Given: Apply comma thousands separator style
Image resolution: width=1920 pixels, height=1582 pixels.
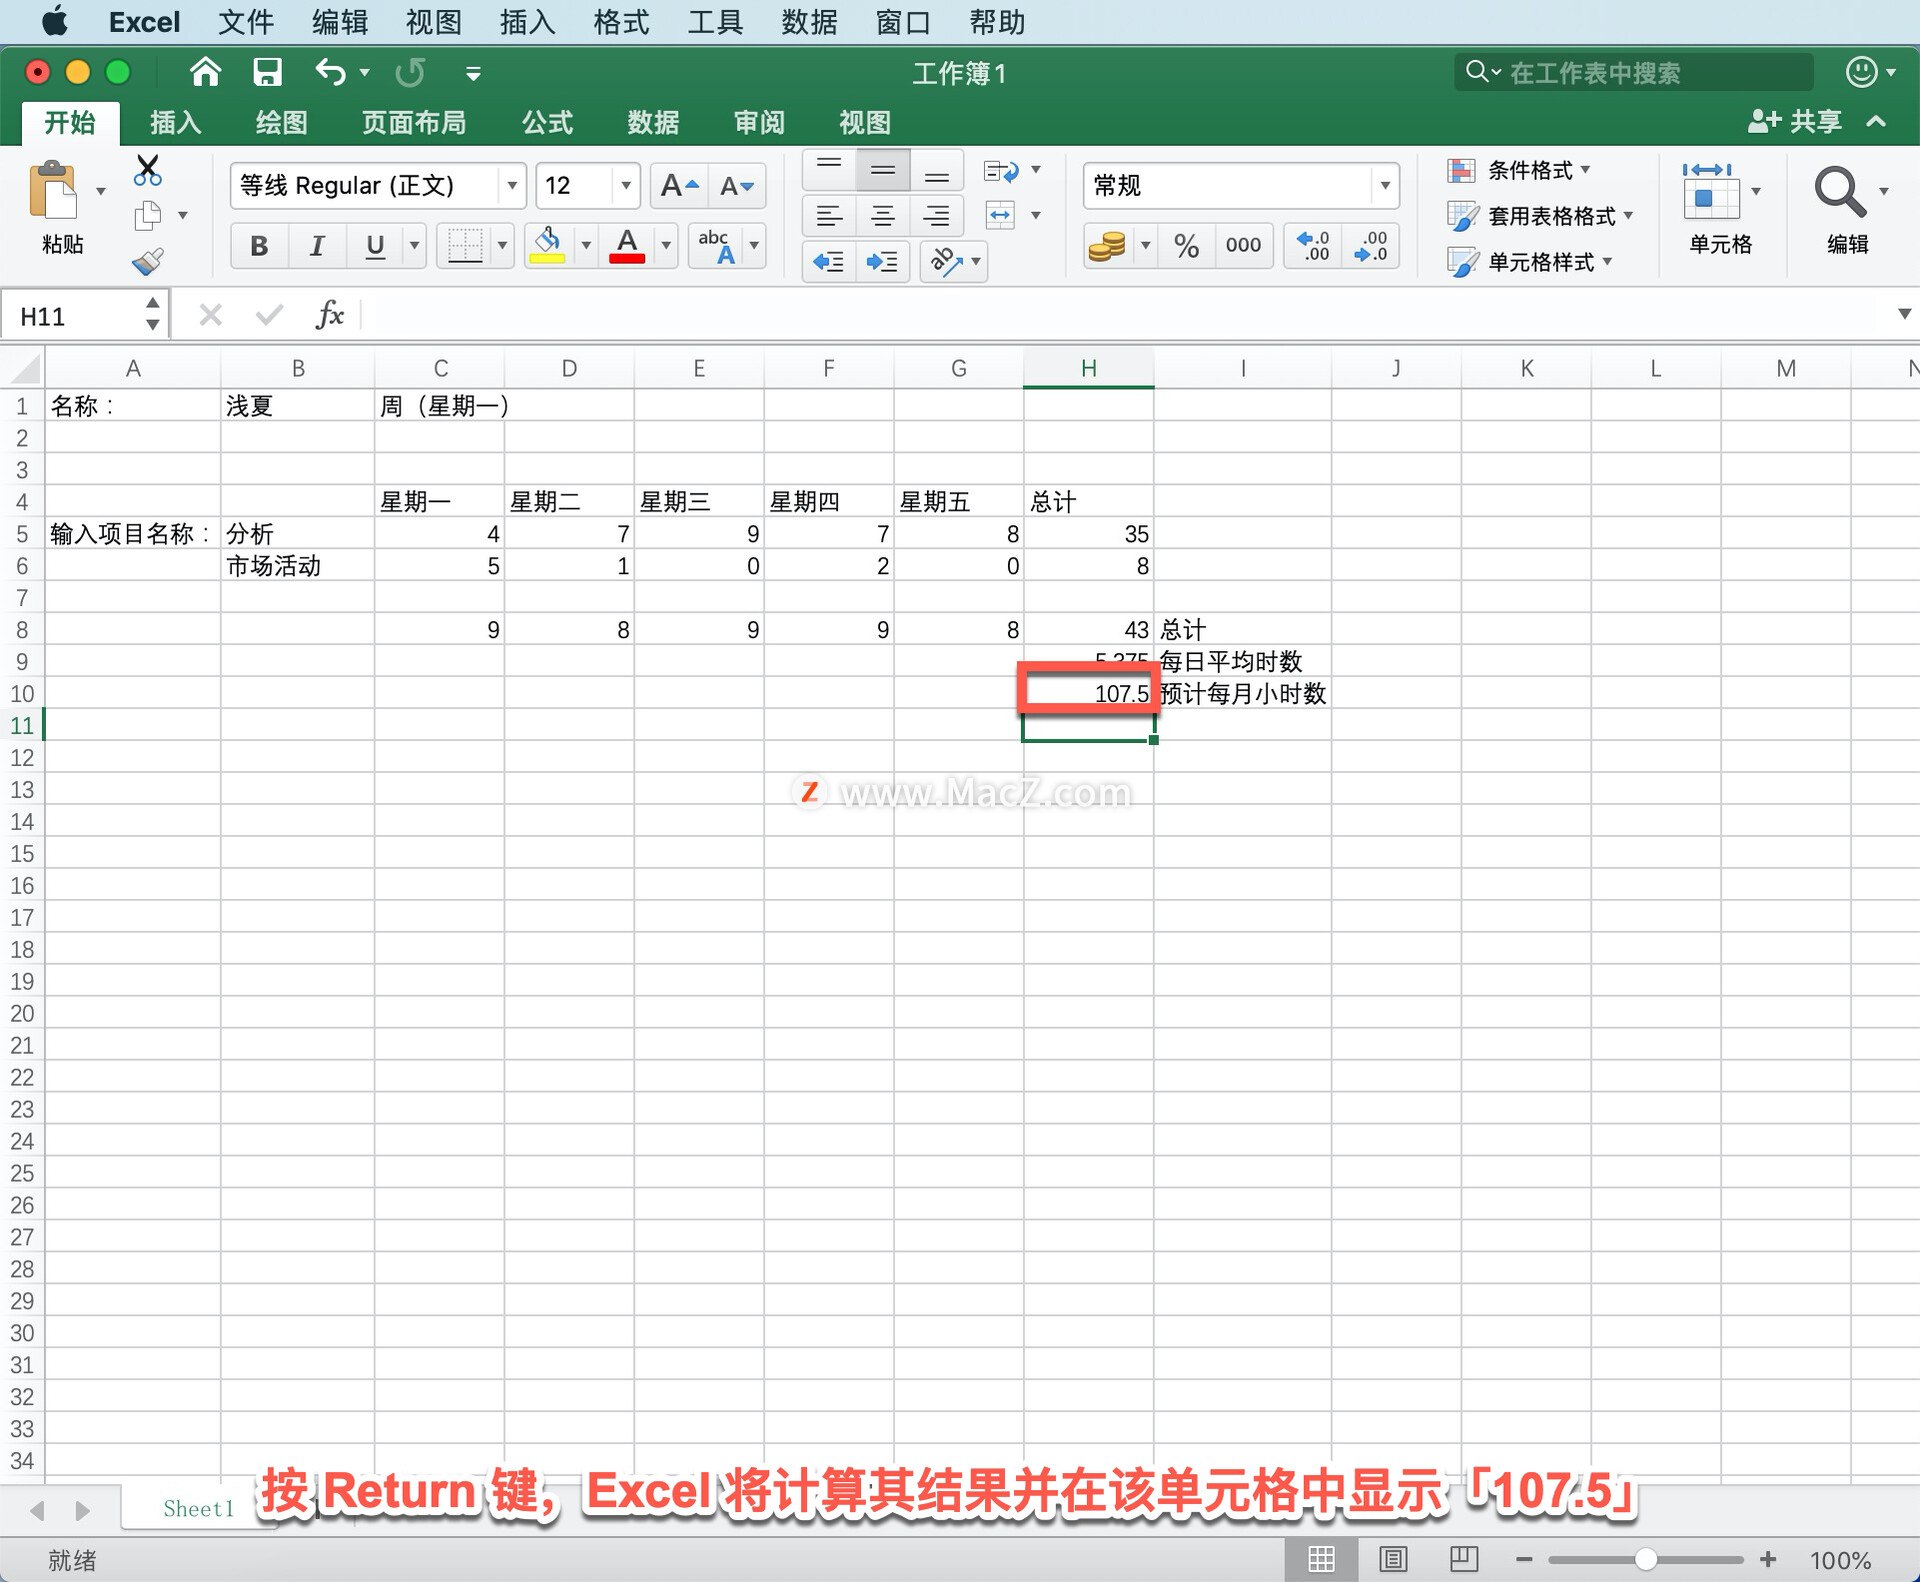Looking at the screenshot, I should 1243,245.
